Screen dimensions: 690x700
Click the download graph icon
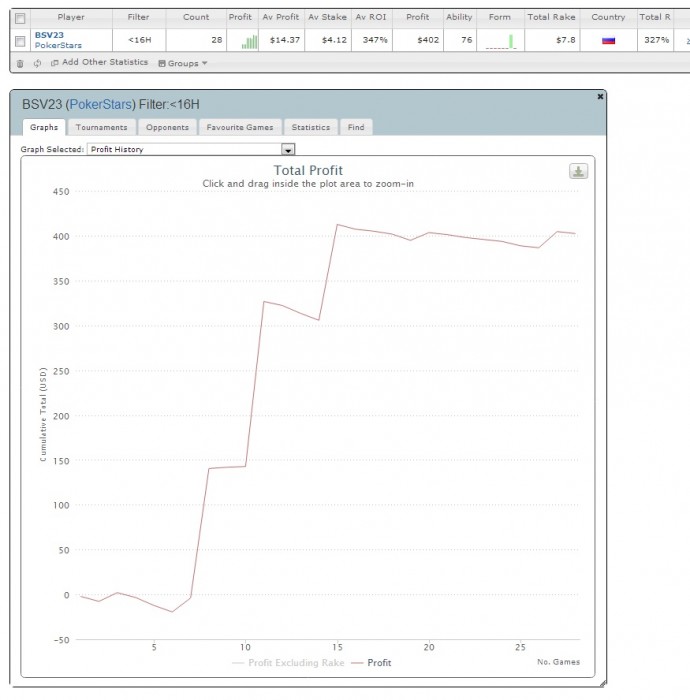tap(578, 171)
